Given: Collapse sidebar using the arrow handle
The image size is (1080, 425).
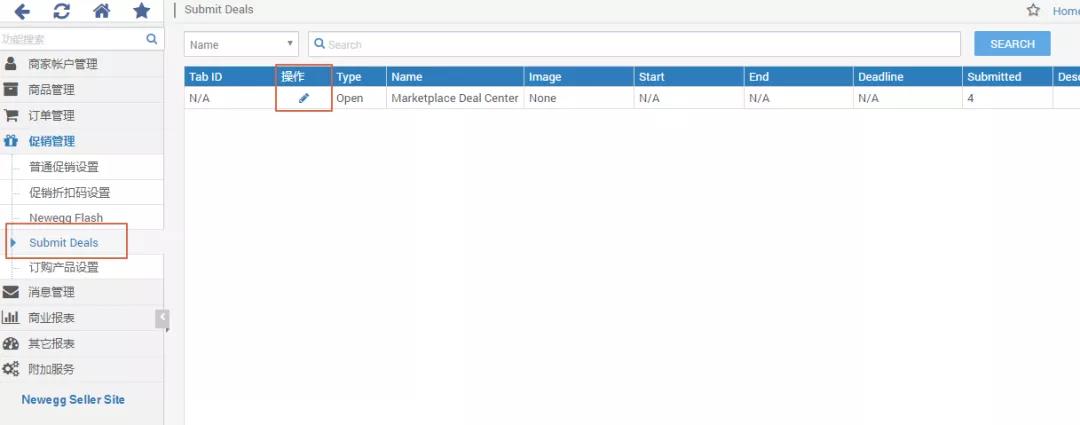Looking at the screenshot, I should click(162, 318).
